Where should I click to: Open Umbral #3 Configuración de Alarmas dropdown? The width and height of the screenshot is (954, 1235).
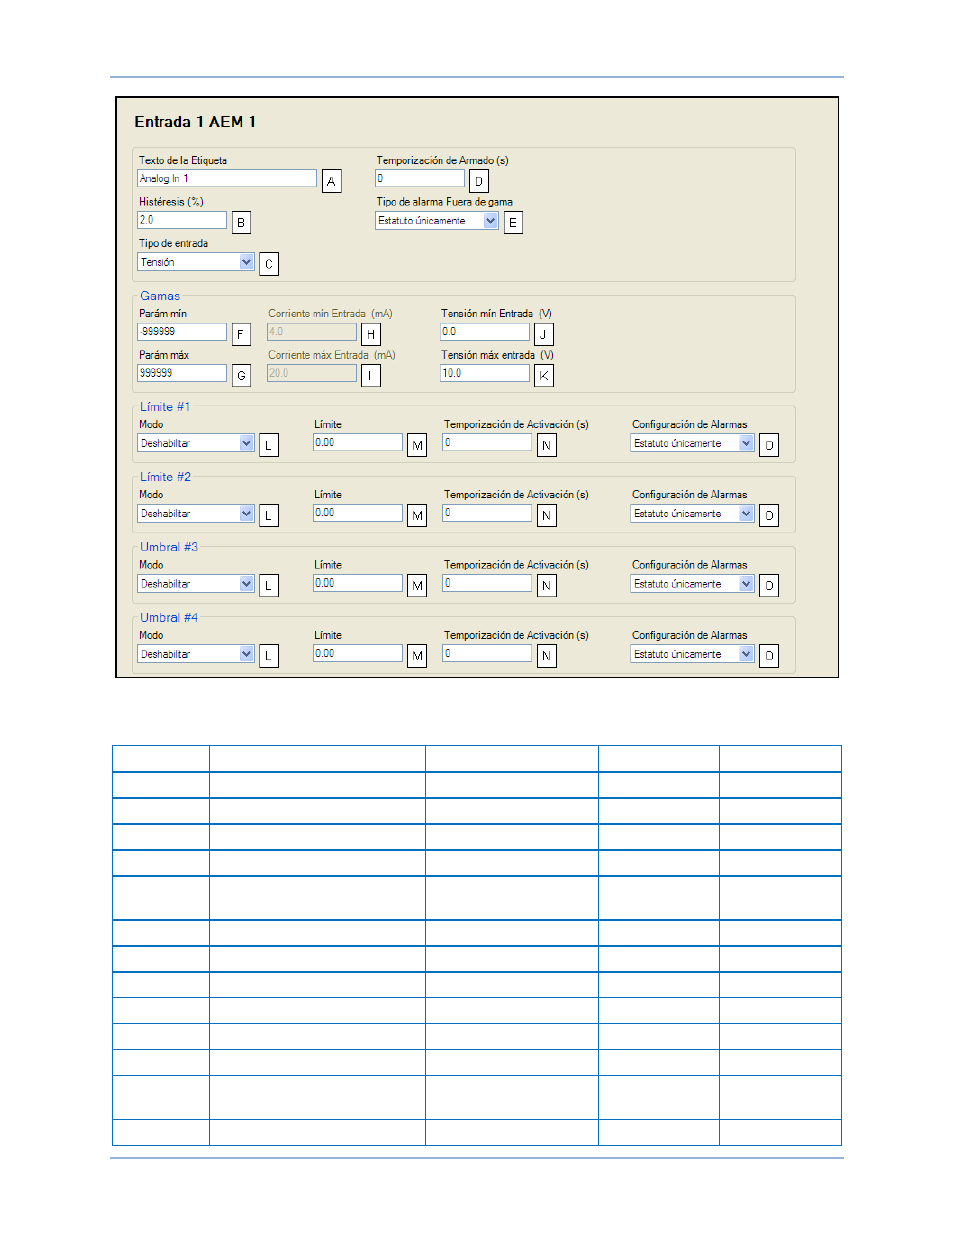(x=692, y=583)
